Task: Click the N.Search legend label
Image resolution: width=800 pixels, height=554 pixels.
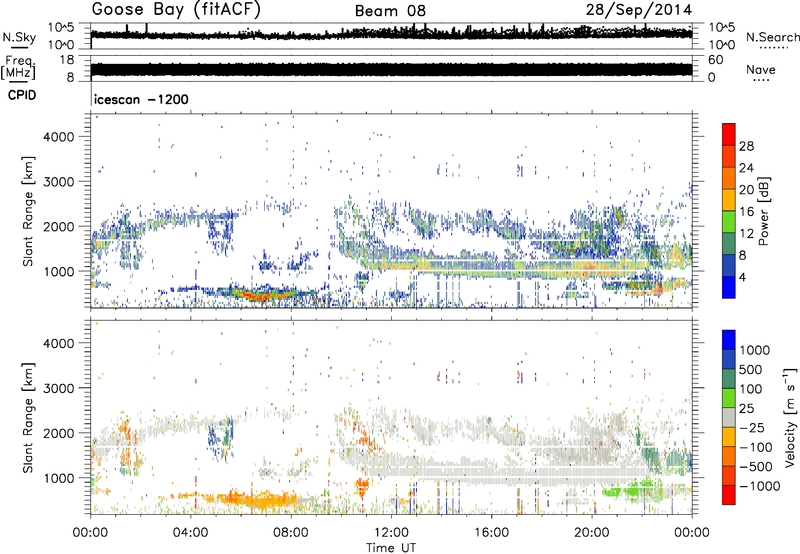Action: 772,37
